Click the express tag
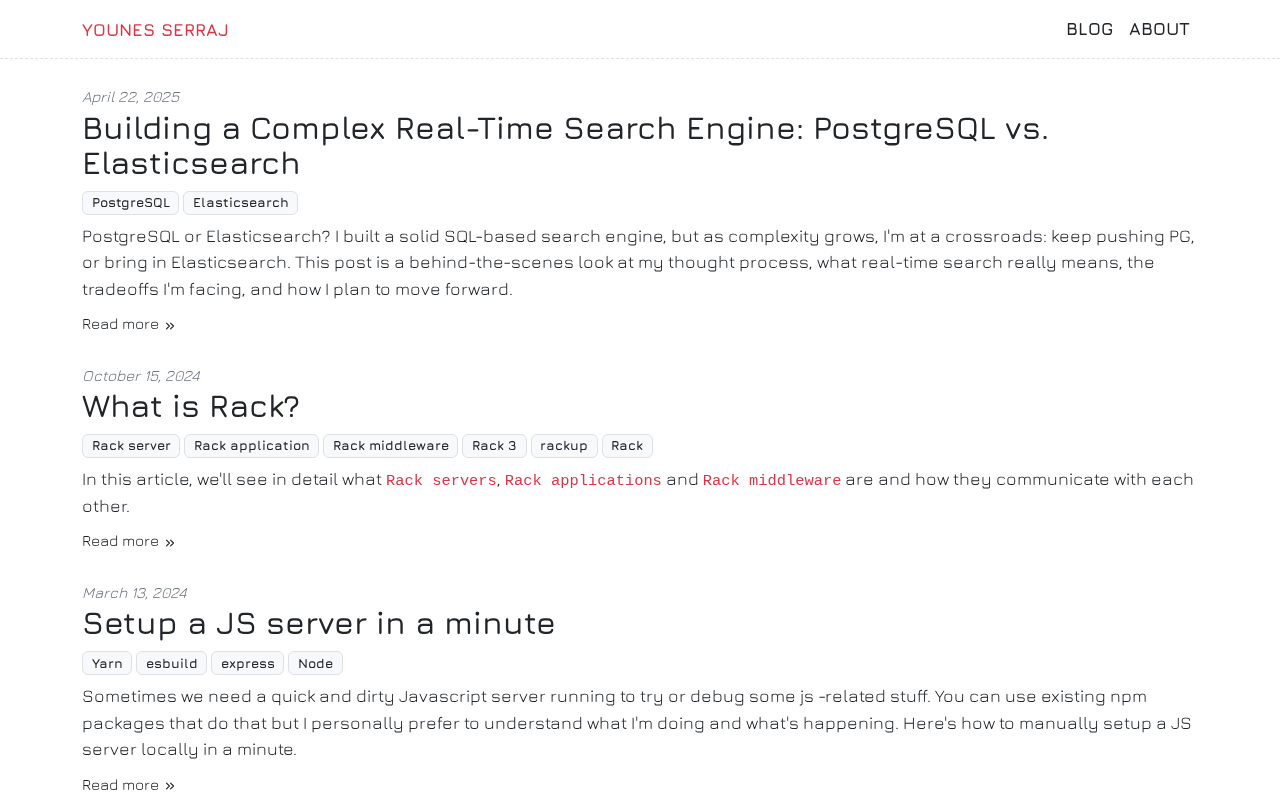This screenshot has width=1280, height=800. click(x=248, y=663)
